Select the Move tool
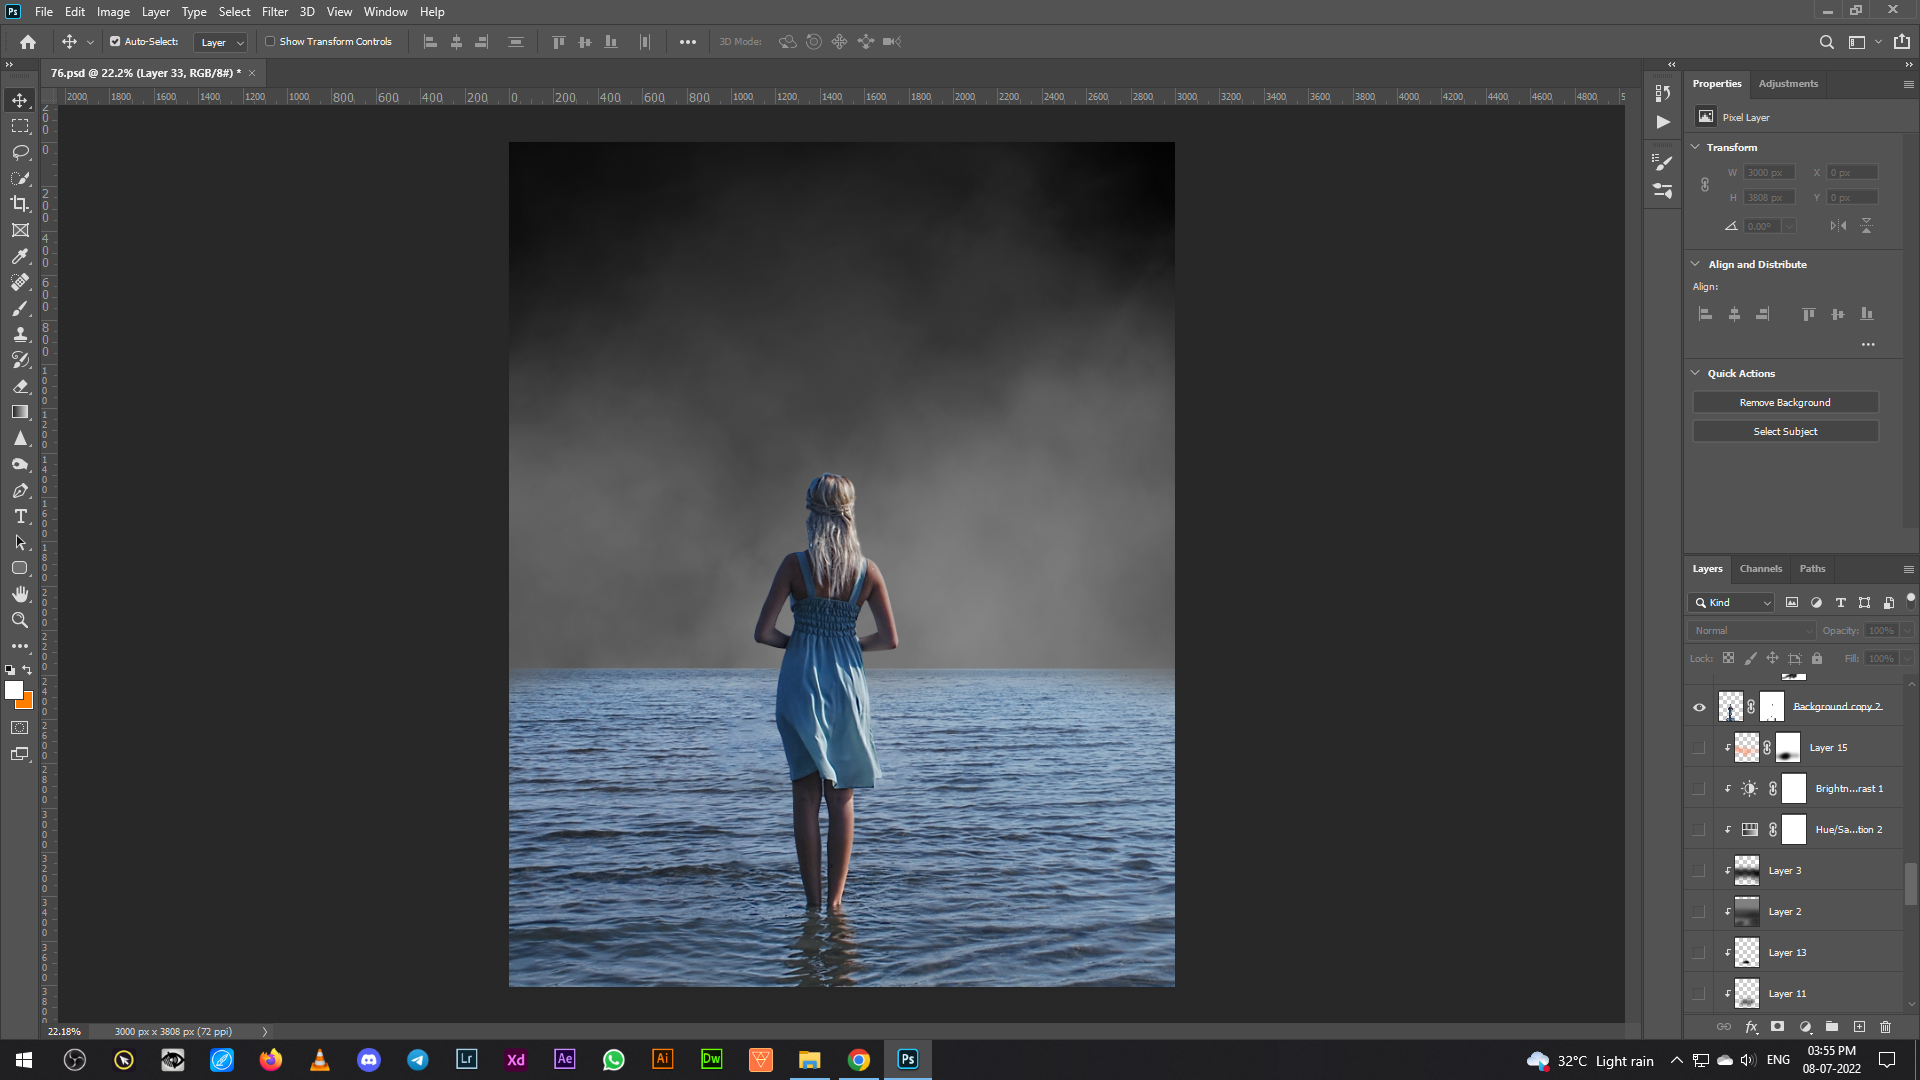Screen dimensions: 1920x1080 point(20,100)
